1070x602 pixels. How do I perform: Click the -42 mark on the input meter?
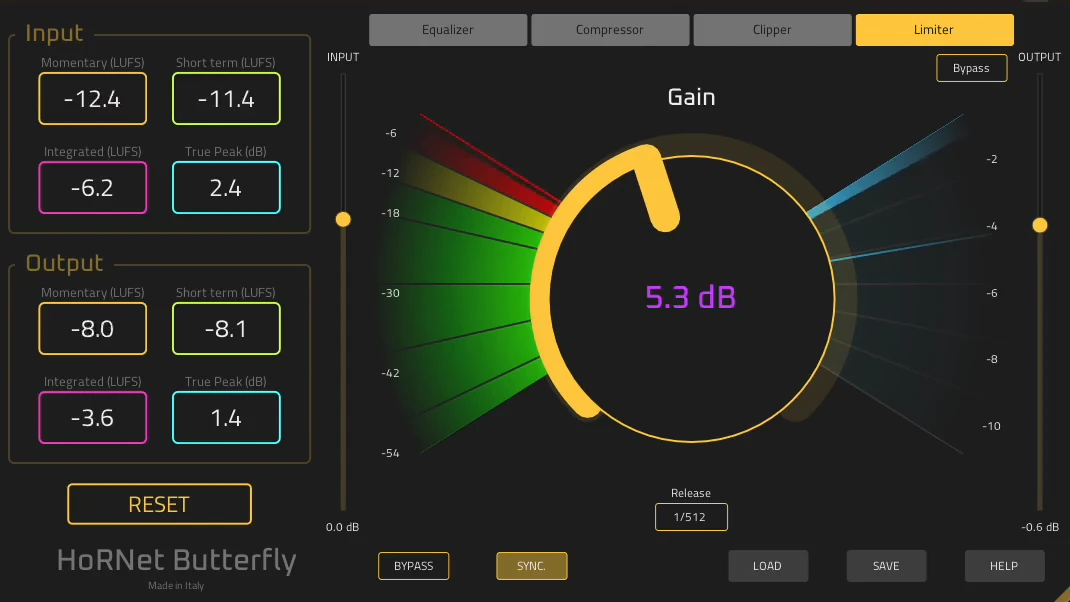pos(390,373)
